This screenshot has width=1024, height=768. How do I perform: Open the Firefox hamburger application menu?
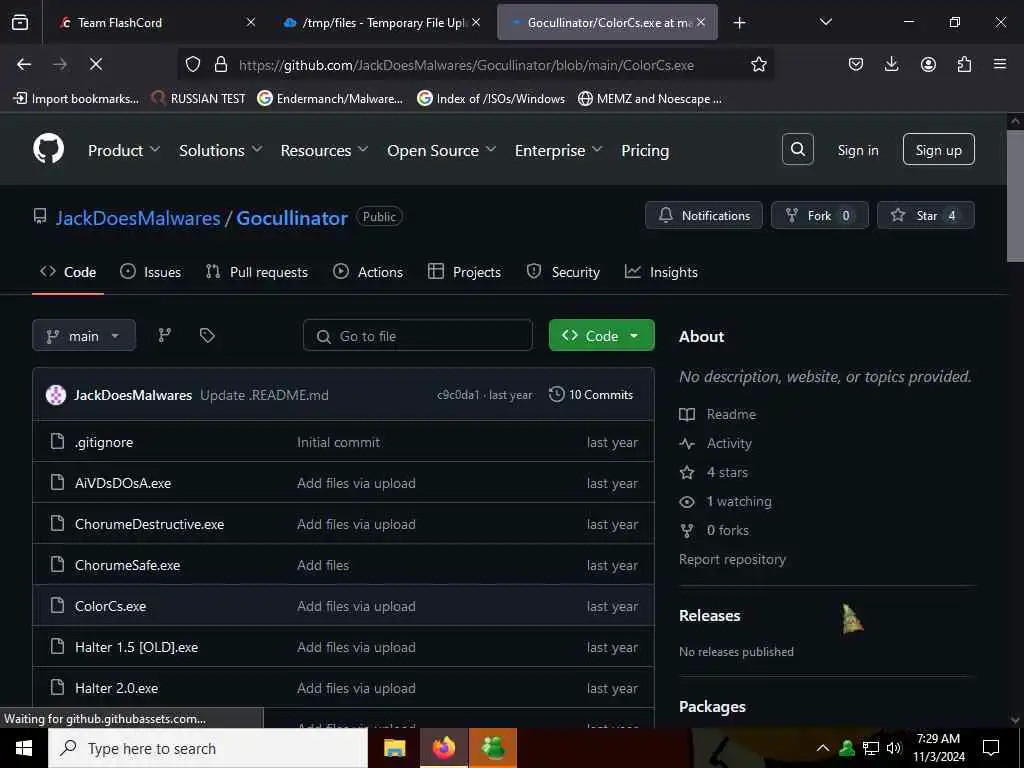tap(1000, 64)
